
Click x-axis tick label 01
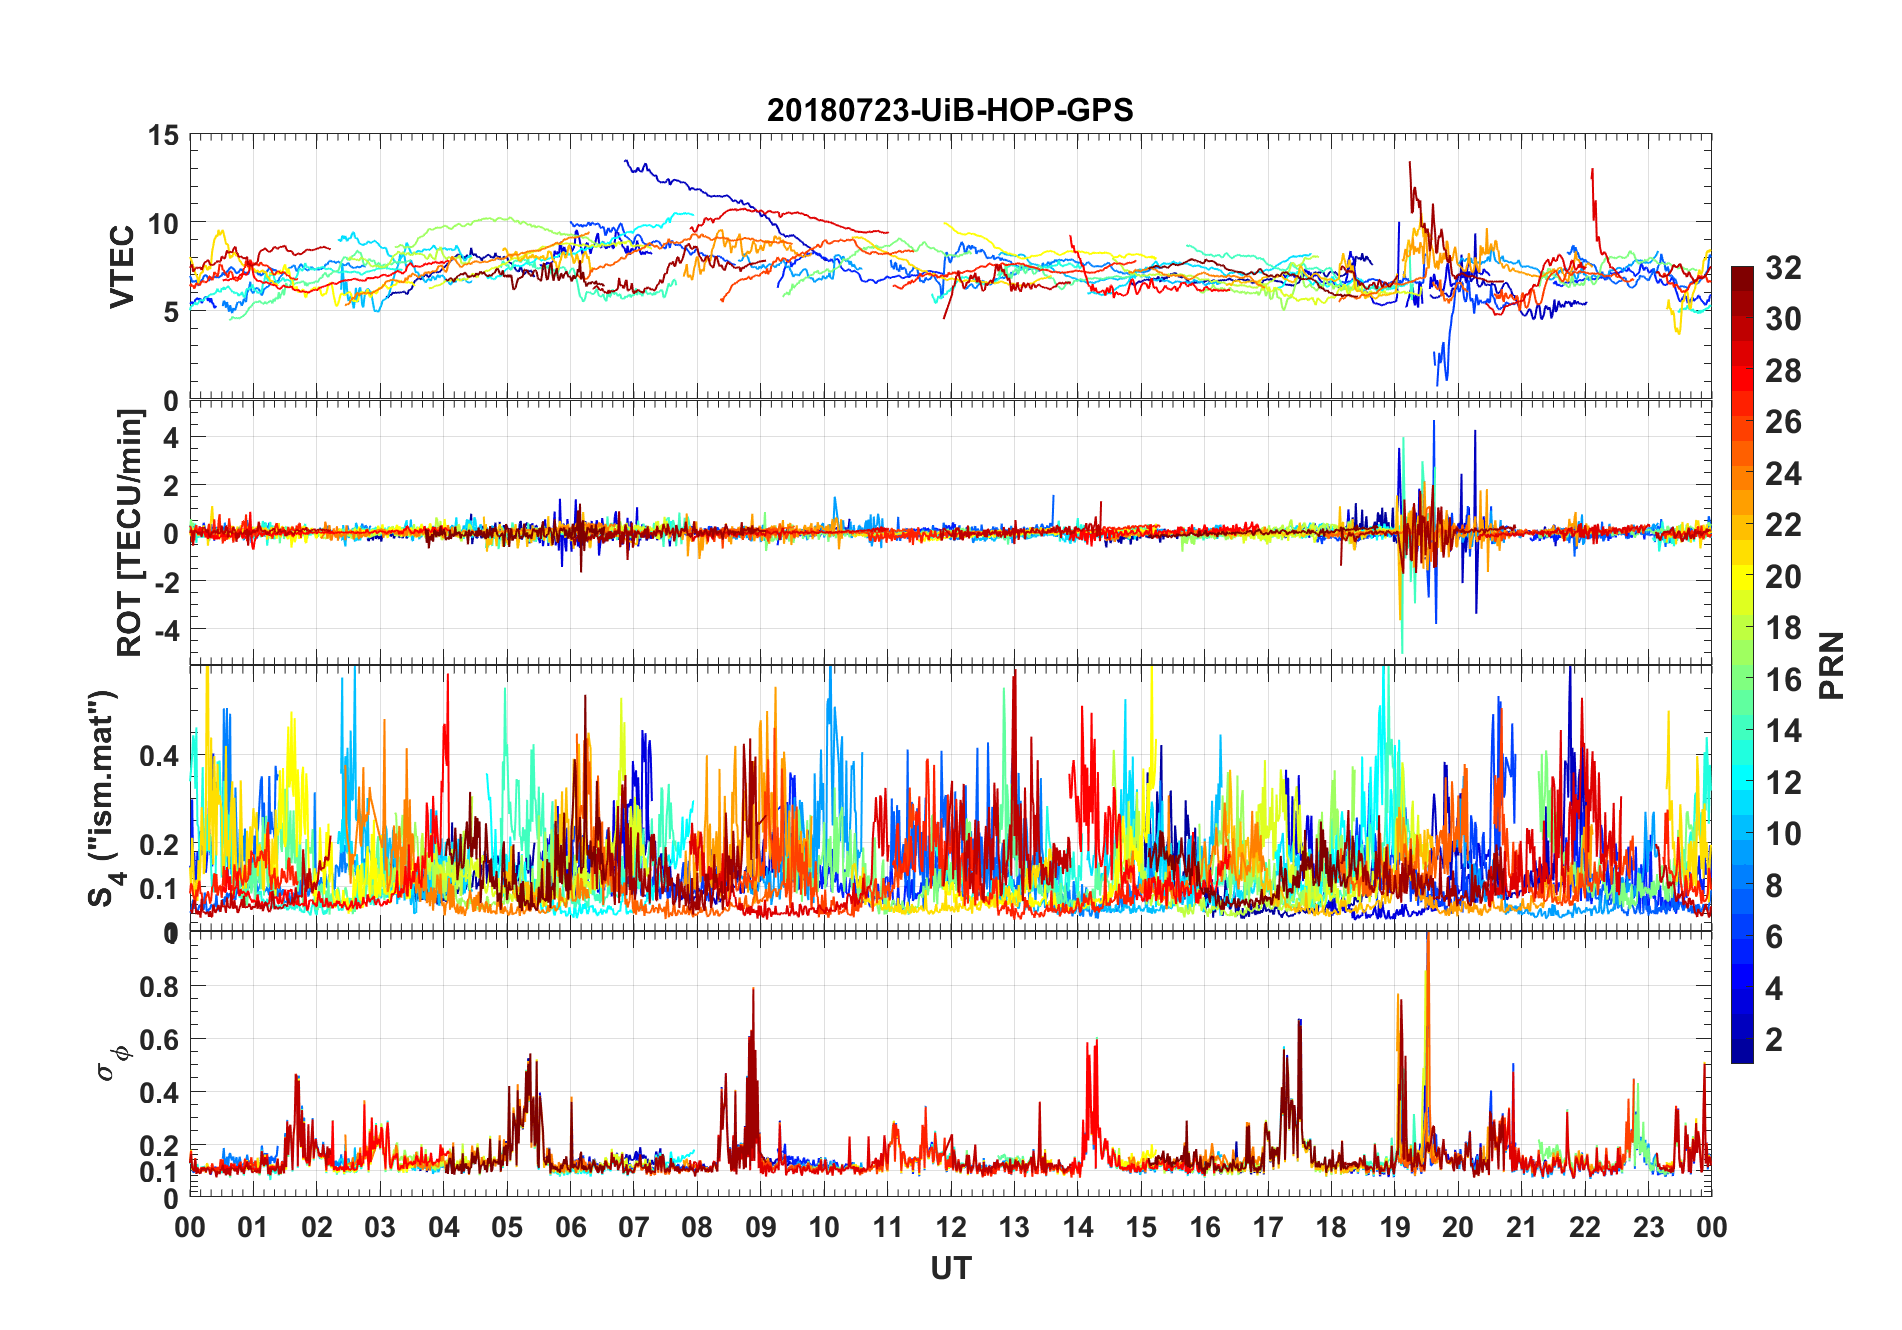(253, 1227)
